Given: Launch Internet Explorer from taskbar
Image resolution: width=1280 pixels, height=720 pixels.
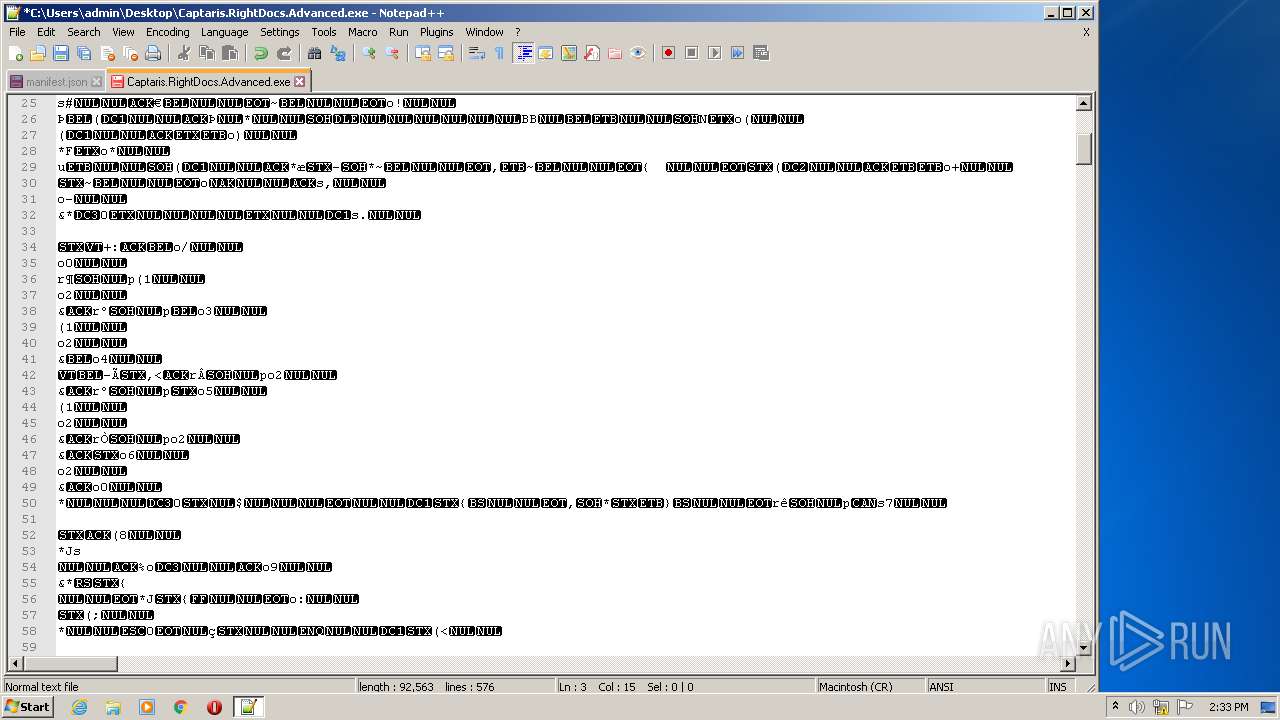Looking at the screenshot, I should [x=79, y=707].
